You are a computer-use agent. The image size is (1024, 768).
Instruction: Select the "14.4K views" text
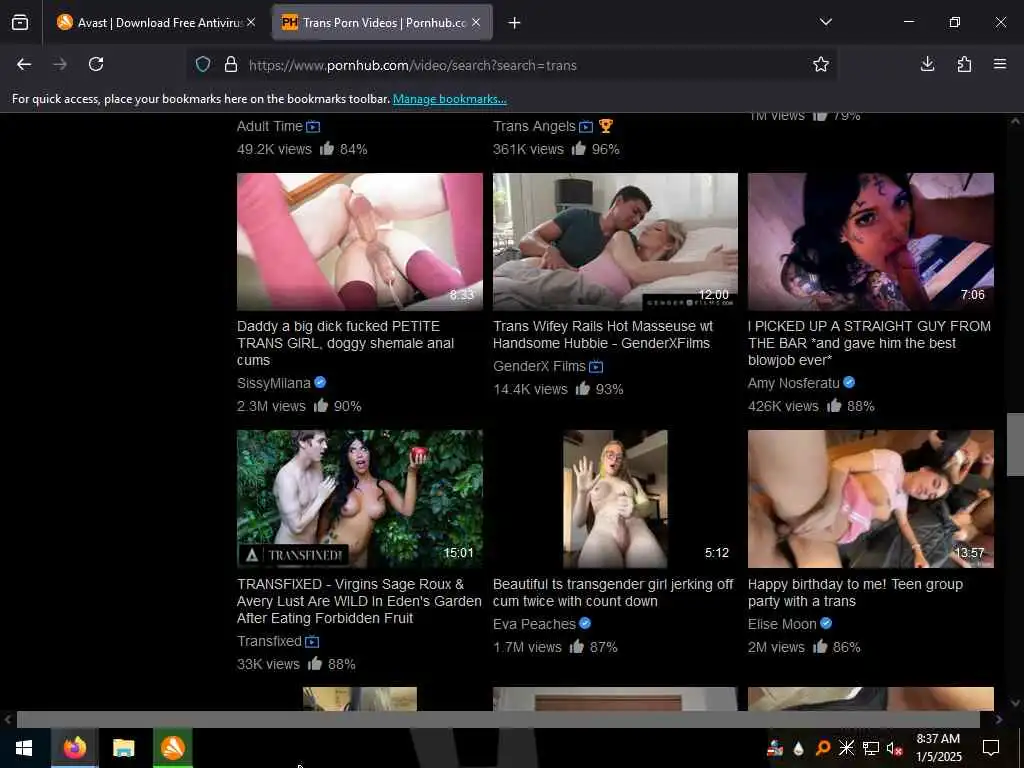click(x=530, y=390)
